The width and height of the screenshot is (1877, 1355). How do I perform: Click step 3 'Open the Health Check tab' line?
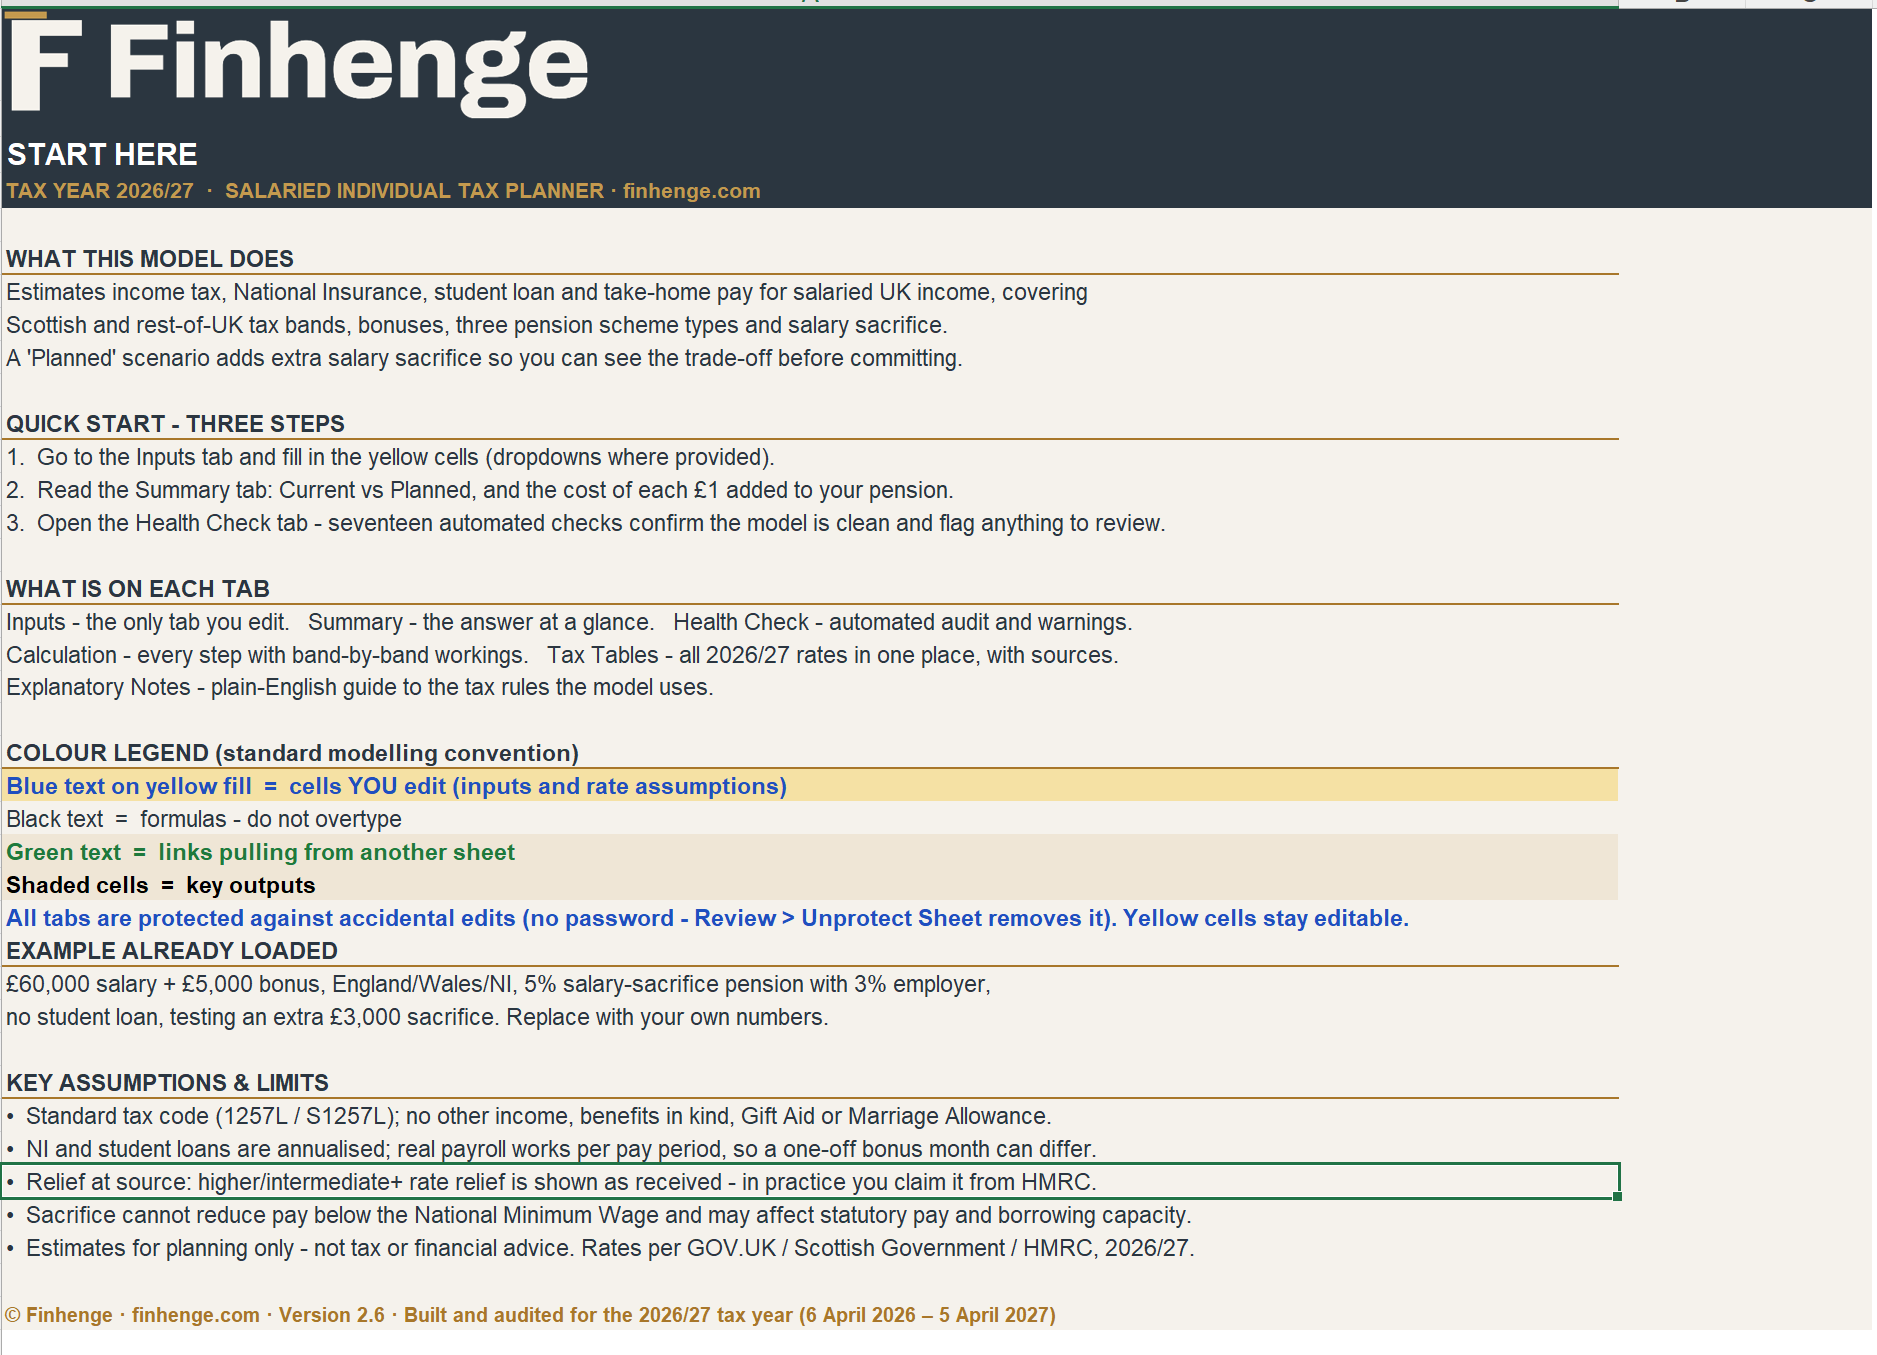click(x=586, y=523)
